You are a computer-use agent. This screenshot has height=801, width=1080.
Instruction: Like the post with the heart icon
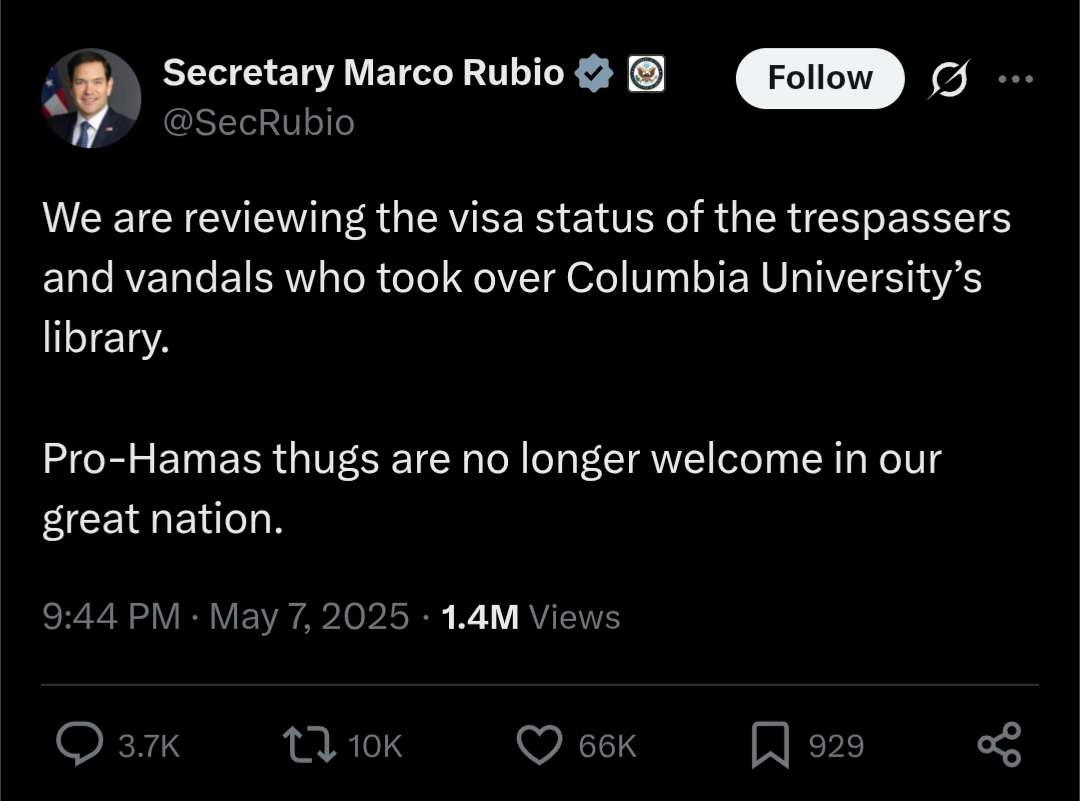click(539, 745)
